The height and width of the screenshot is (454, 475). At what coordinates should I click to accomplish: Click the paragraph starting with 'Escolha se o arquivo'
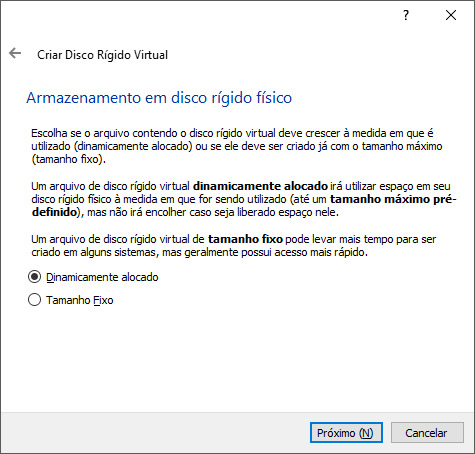coord(237,146)
